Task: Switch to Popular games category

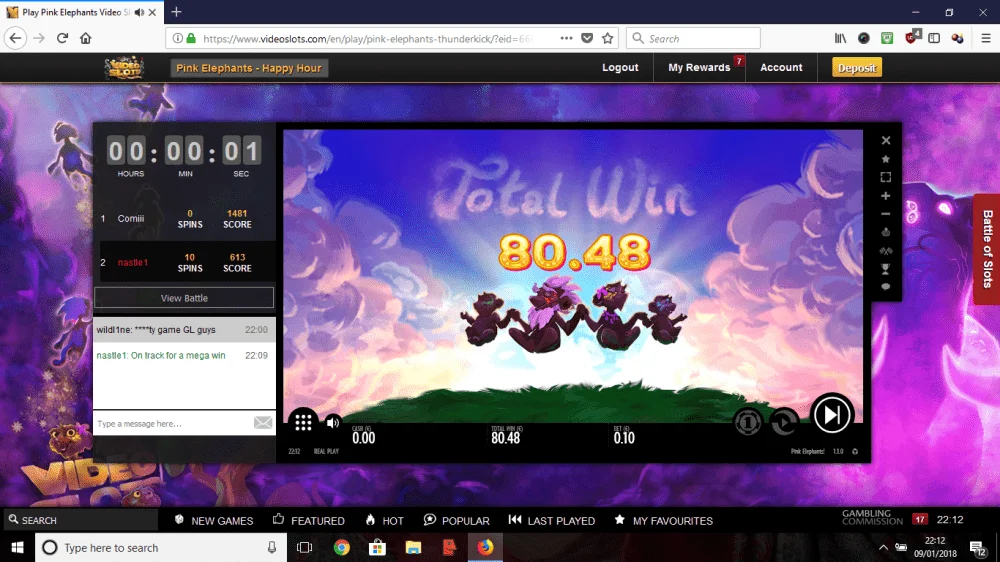Action: click(x=457, y=521)
